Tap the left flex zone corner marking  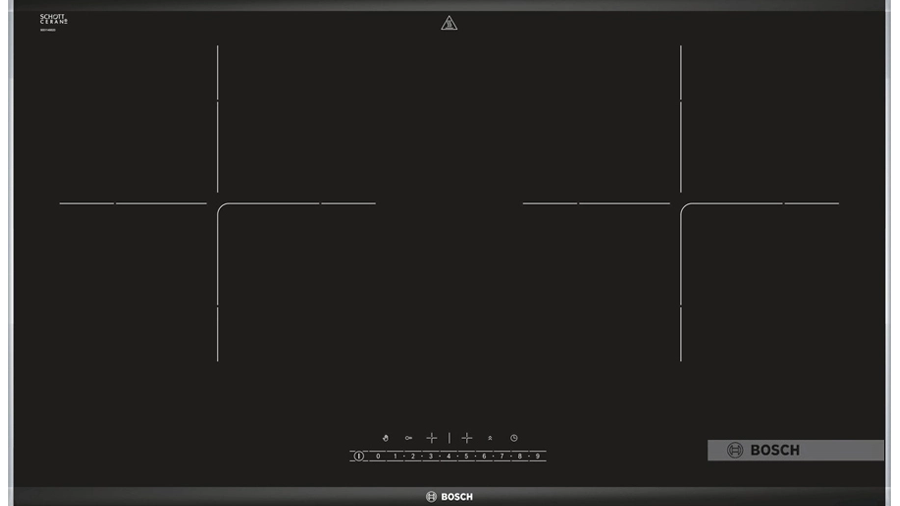[222, 208]
